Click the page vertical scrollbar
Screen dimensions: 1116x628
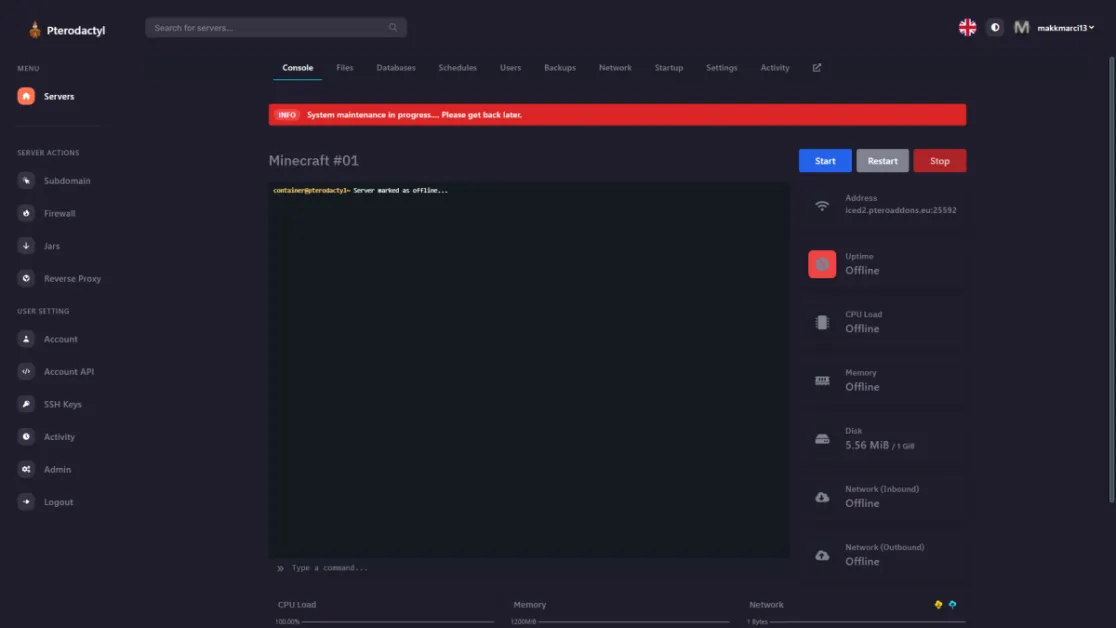point(1112,279)
